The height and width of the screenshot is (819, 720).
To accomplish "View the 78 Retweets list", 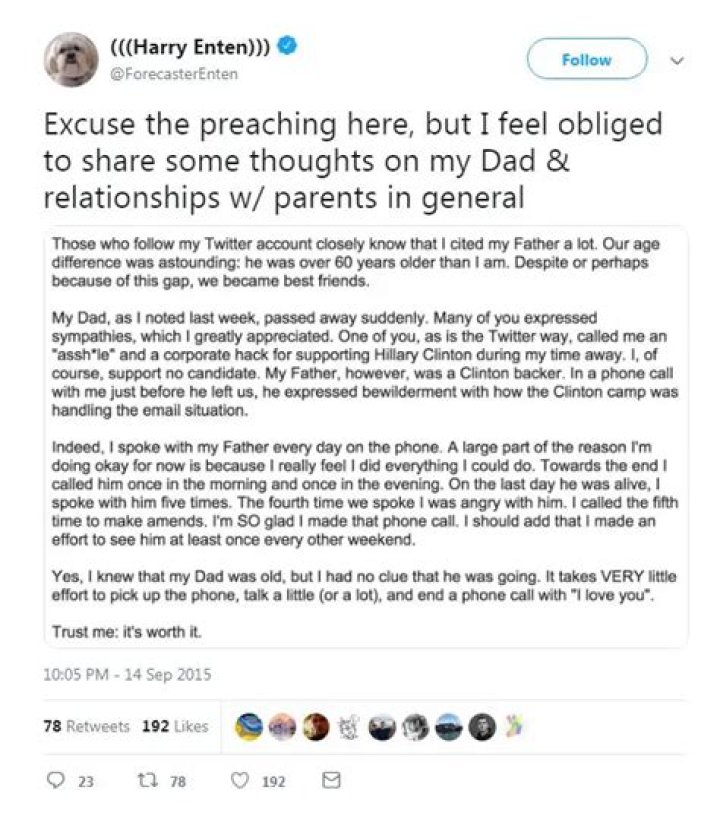I will point(86,726).
